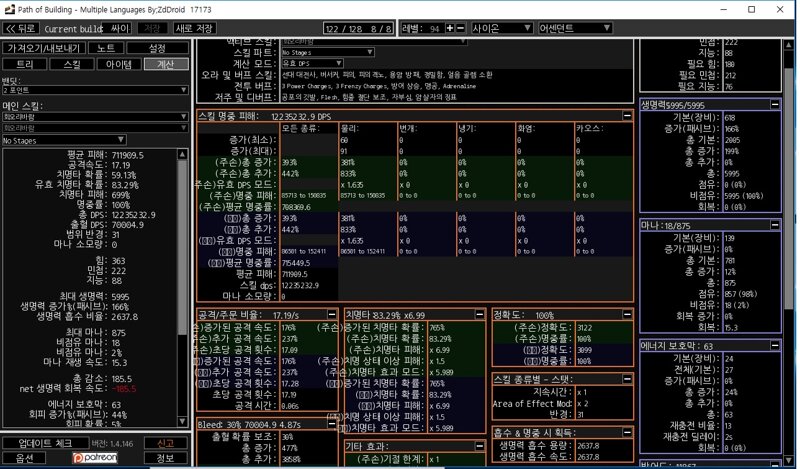Open 계산 모드 유효 DPS dropdown
This screenshot has height=469, width=800.
coord(312,63)
